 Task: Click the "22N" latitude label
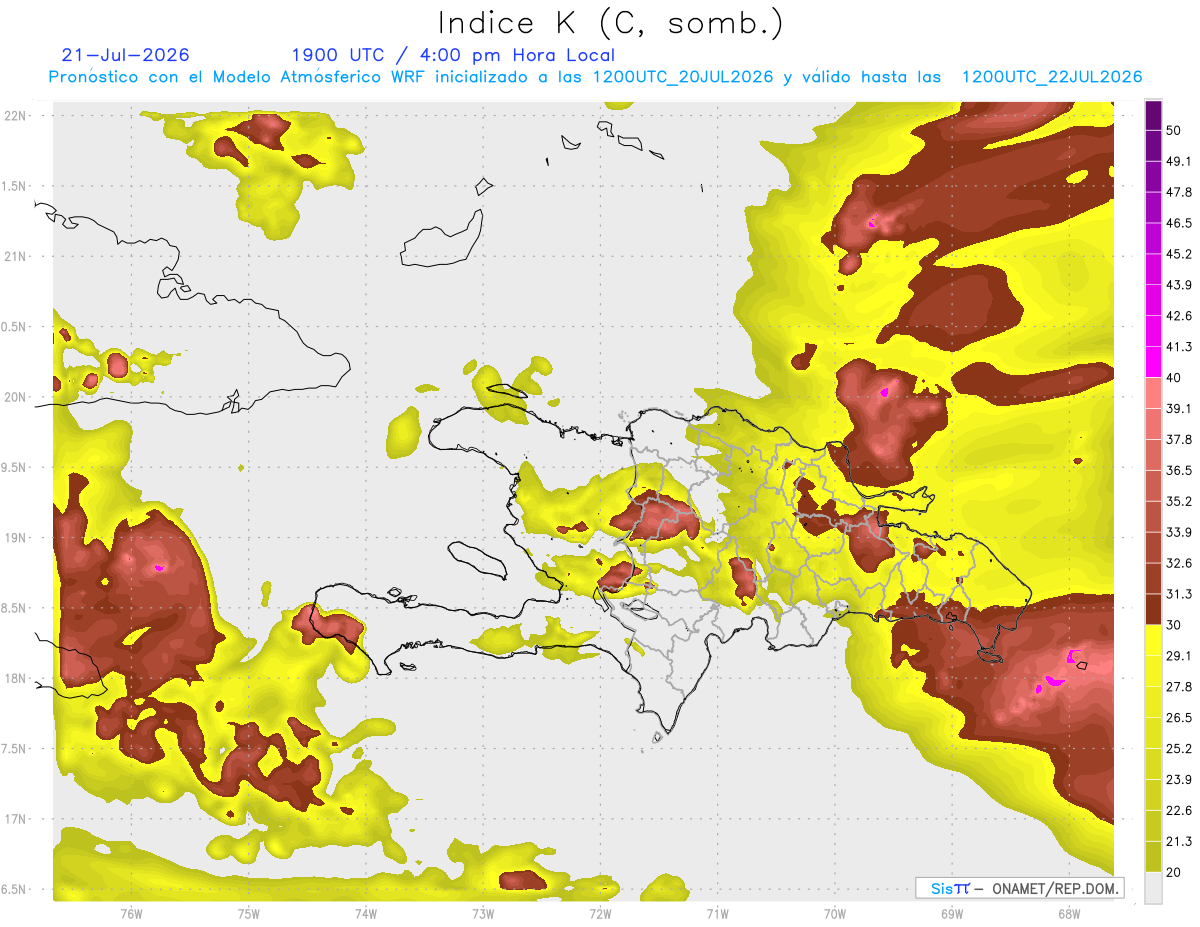click(x=17, y=115)
